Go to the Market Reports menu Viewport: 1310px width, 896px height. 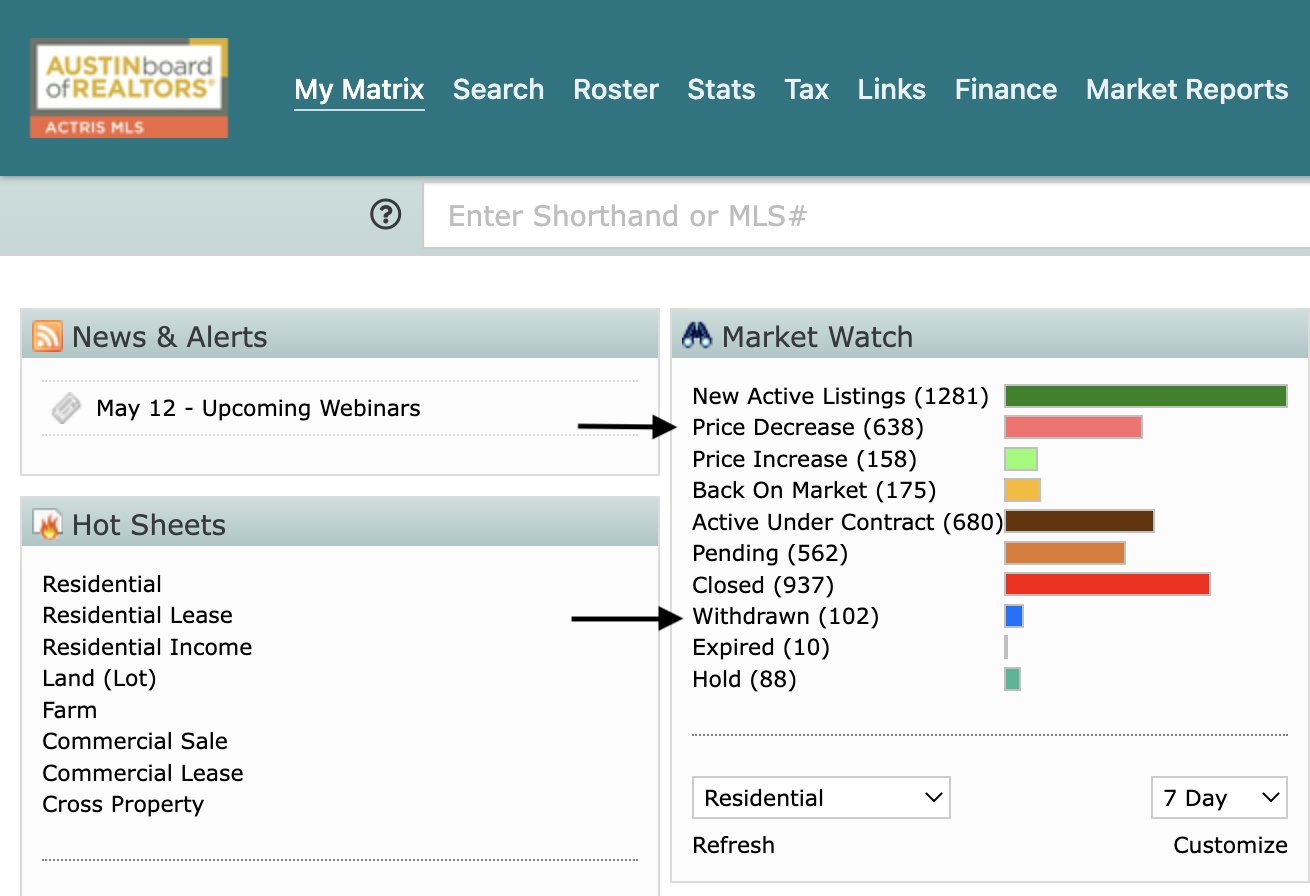1187,90
